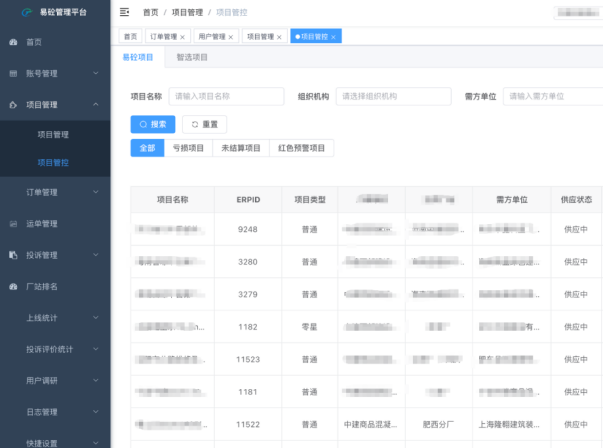Click the blue 搜索 button

pos(153,124)
